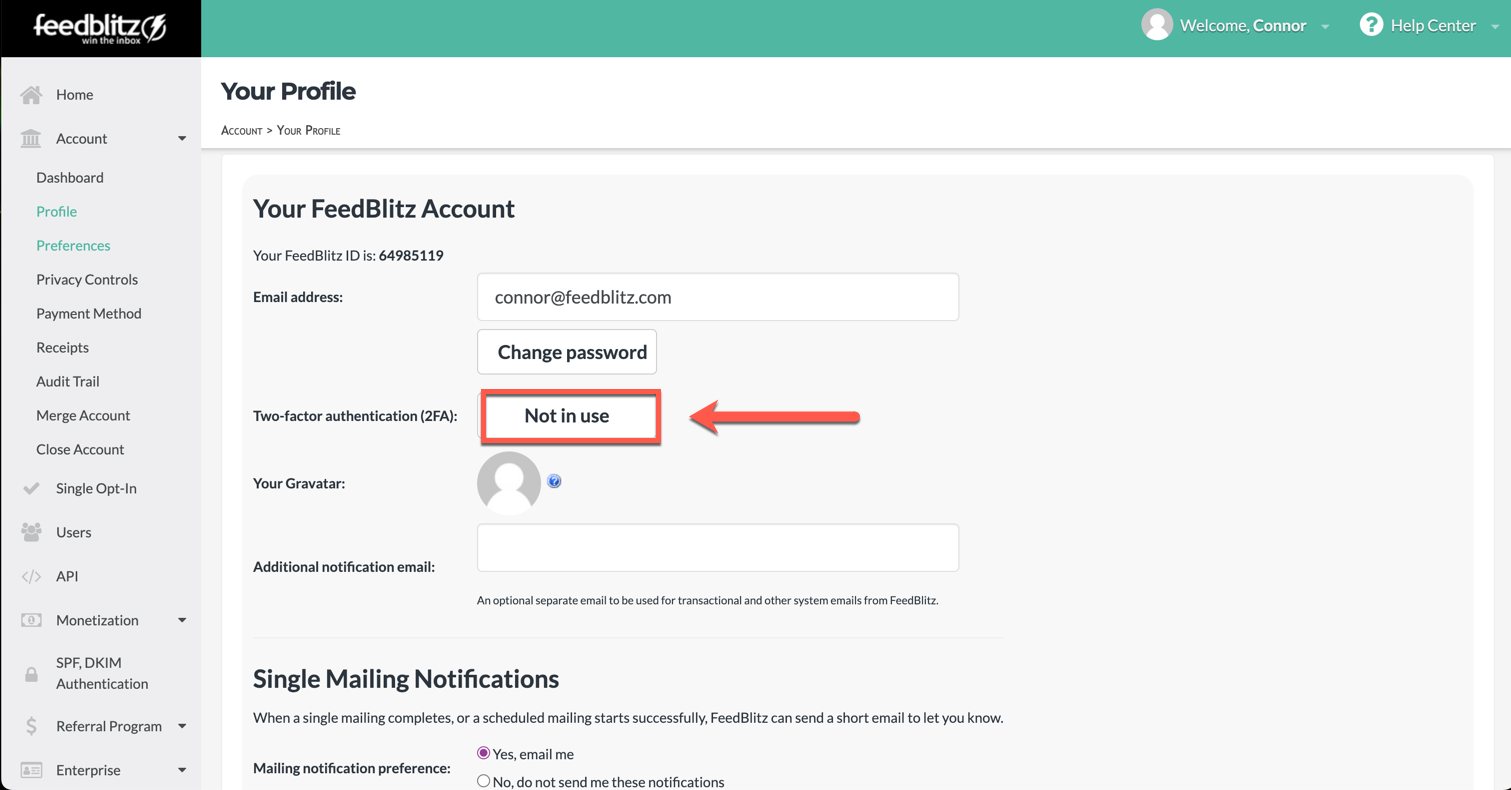Click the Change password button
This screenshot has height=790, width=1511.
[x=567, y=352]
